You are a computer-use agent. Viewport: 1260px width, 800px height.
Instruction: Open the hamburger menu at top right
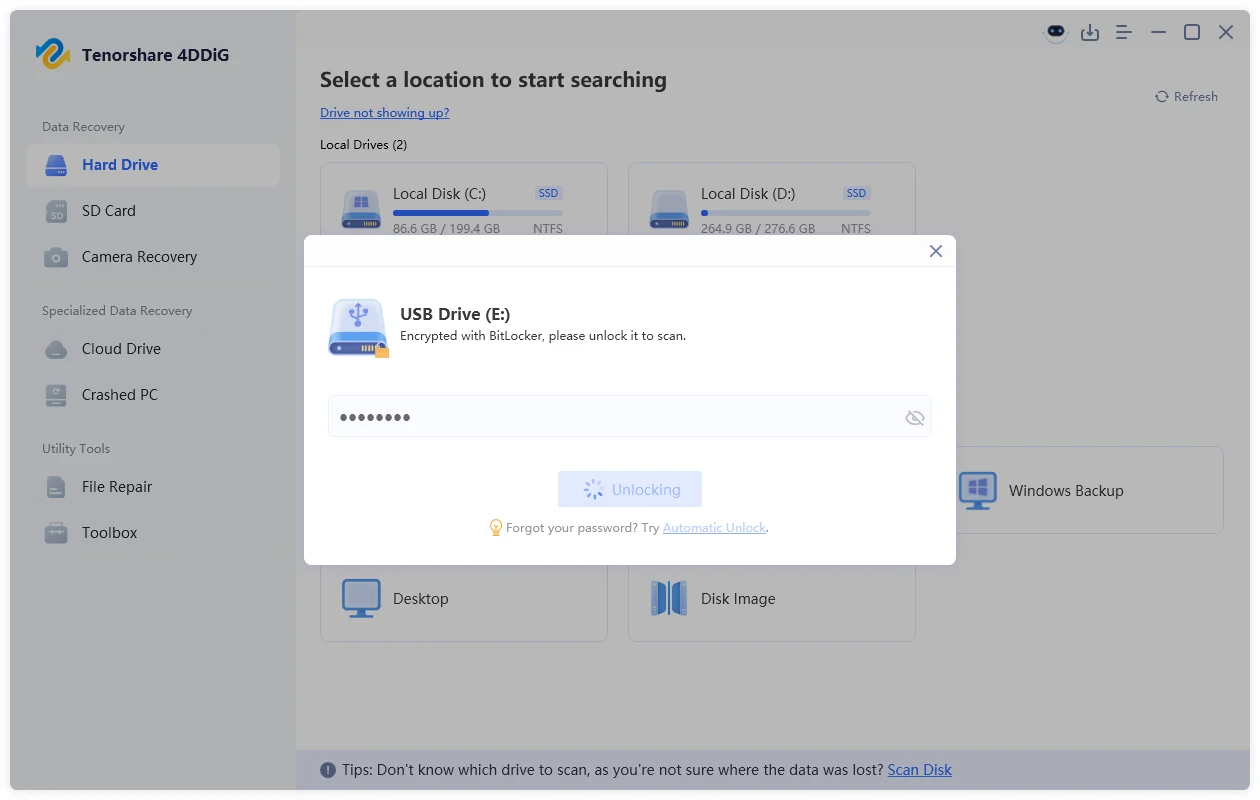click(1123, 32)
